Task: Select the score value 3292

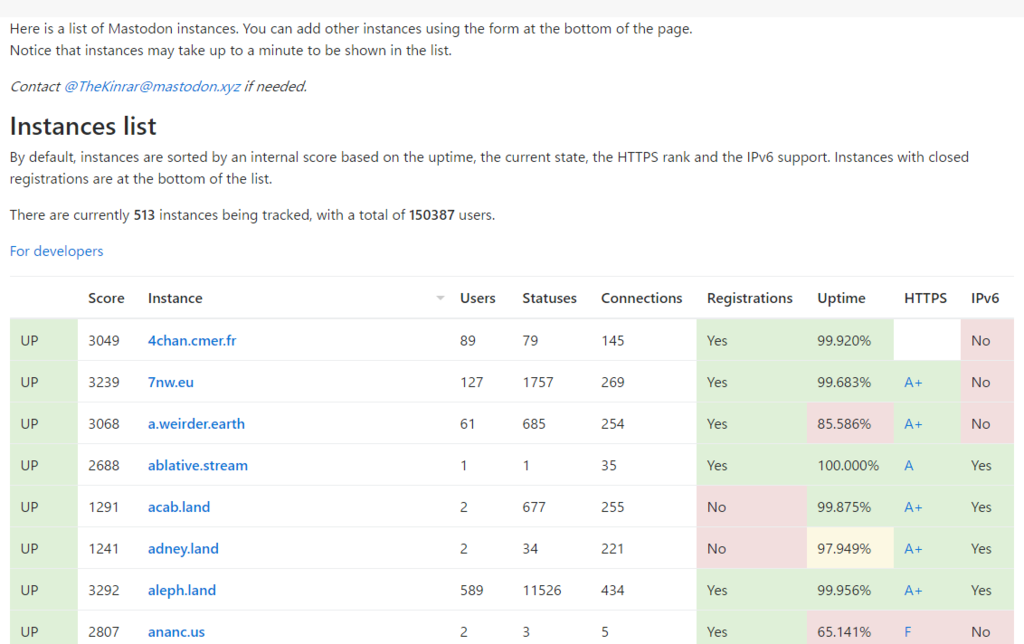Action: [x=104, y=590]
